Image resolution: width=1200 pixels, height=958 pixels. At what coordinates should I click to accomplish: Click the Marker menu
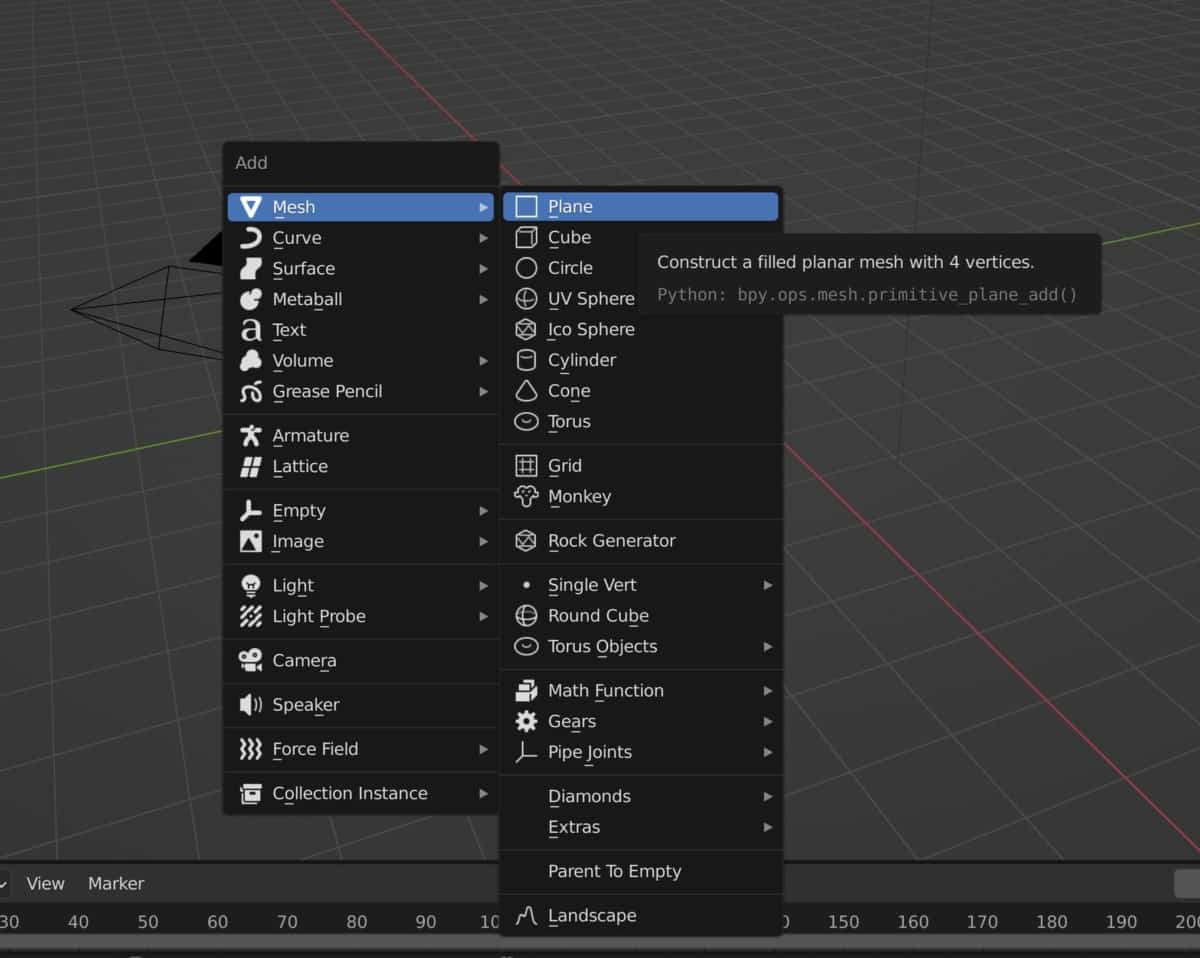115,883
